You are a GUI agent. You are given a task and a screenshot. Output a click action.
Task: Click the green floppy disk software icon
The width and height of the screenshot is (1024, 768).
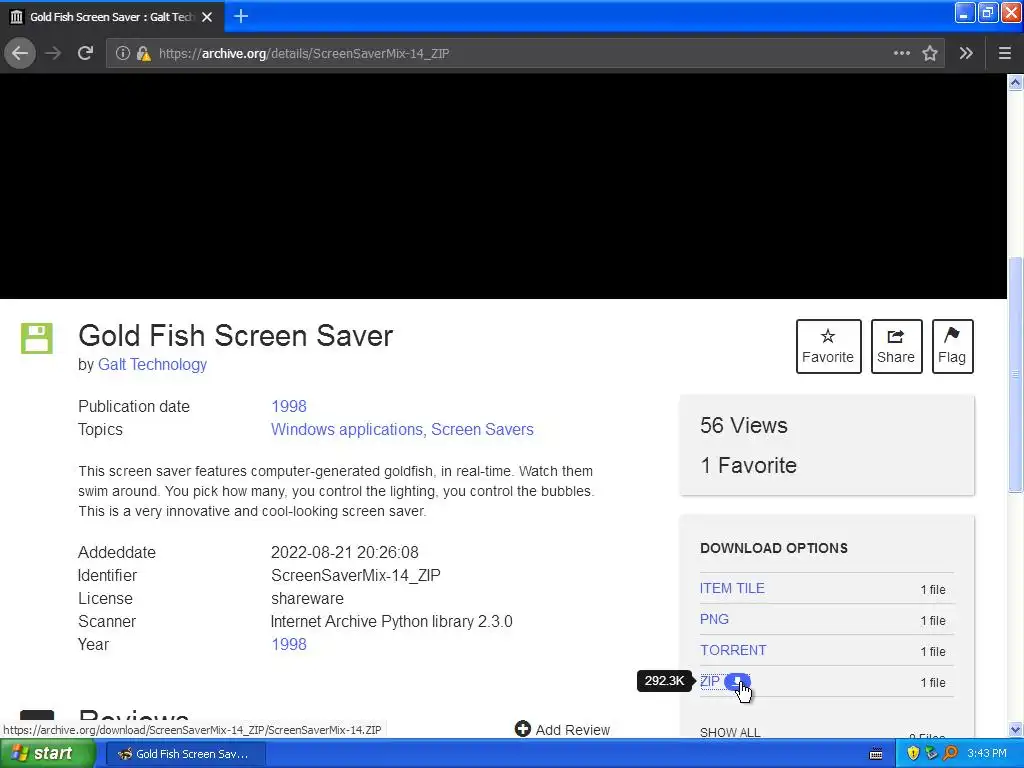pyautogui.click(x=37, y=338)
